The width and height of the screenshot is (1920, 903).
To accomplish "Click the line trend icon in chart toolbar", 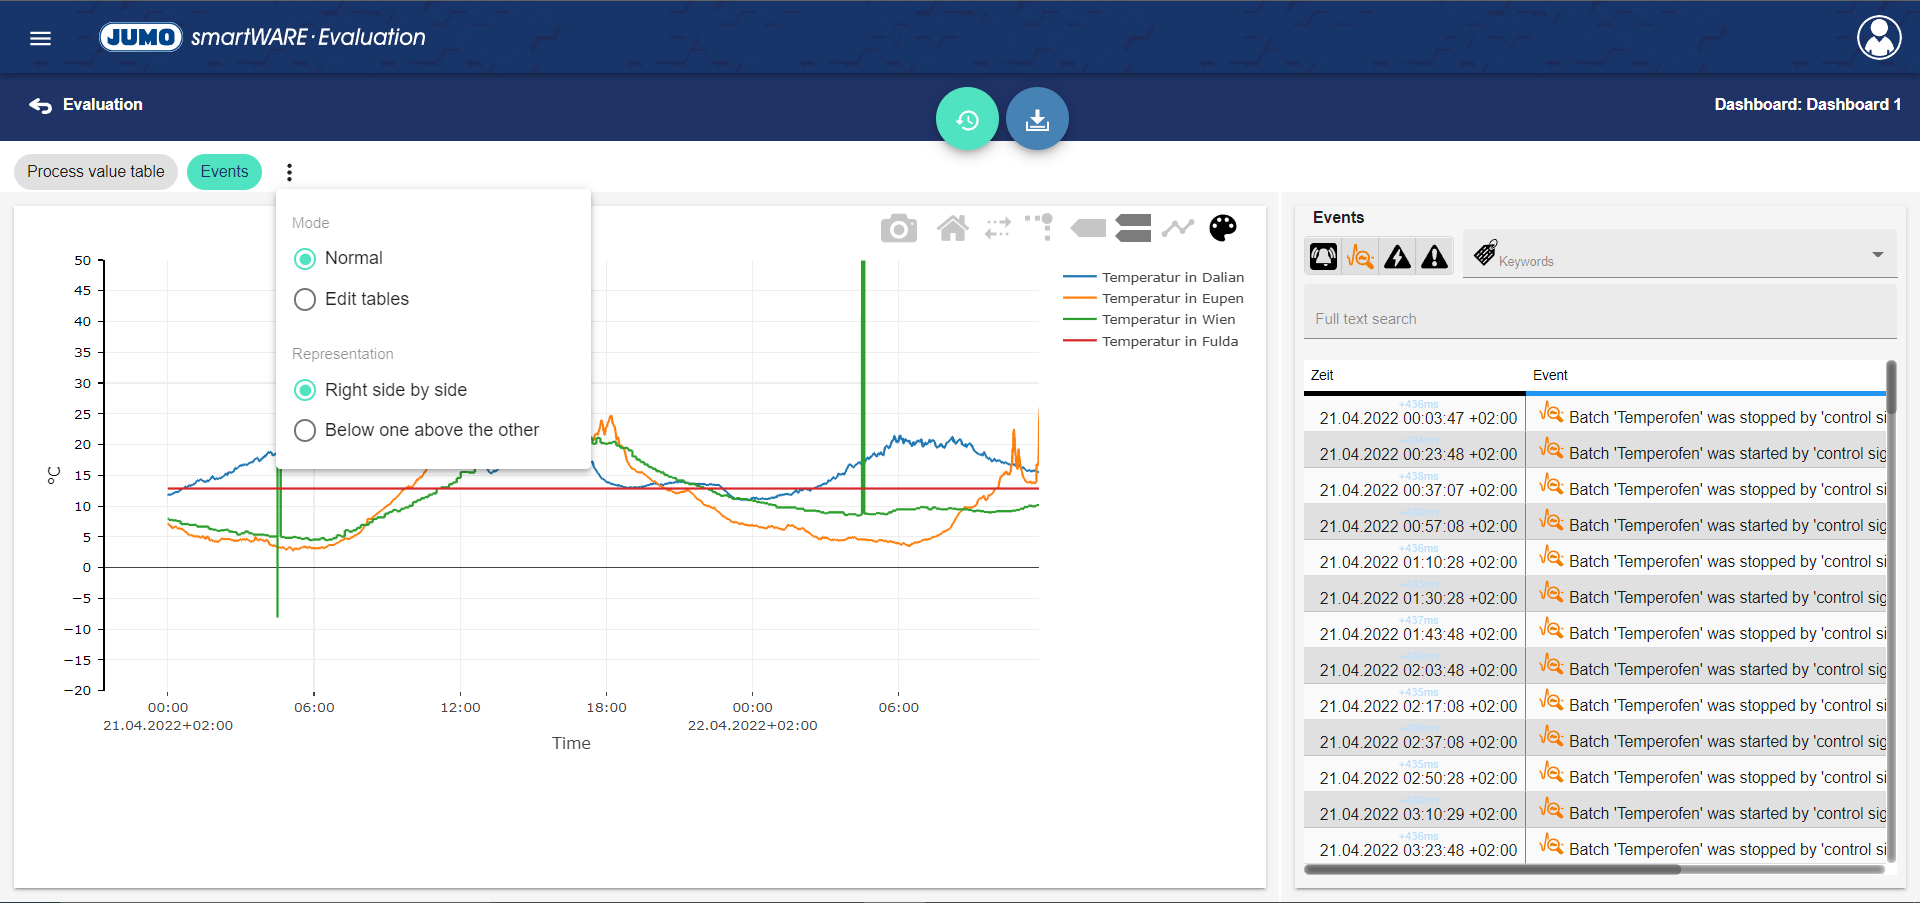I will coord(1178,229).
